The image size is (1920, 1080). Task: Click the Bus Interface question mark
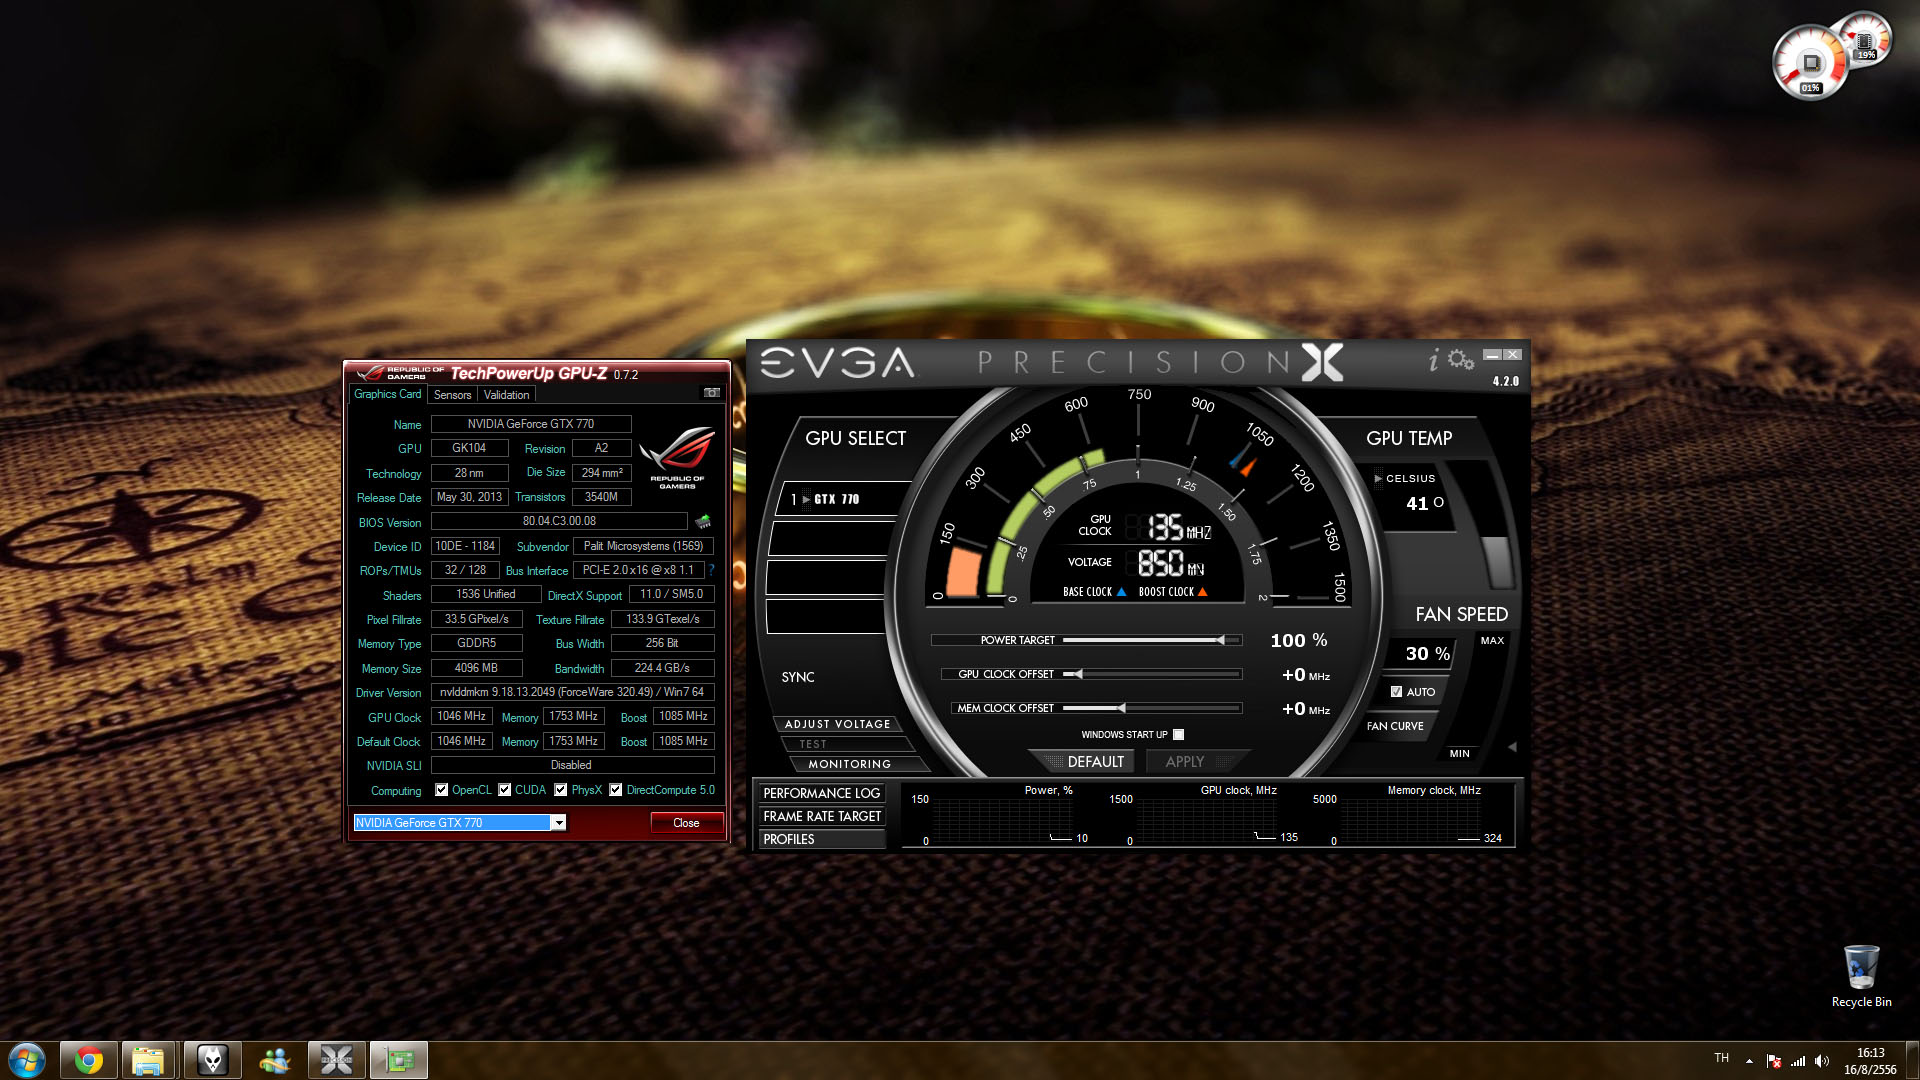pyautogui.click(x=712, y=570)
